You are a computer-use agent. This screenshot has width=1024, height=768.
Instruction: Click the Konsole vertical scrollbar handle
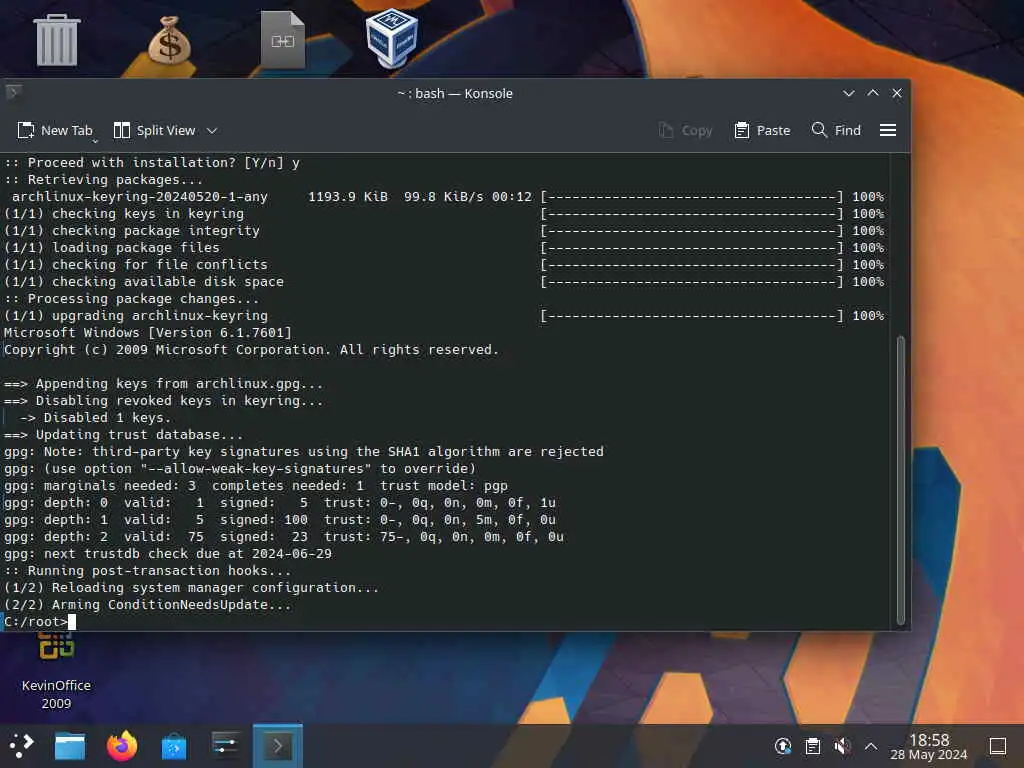pos(901,480)
